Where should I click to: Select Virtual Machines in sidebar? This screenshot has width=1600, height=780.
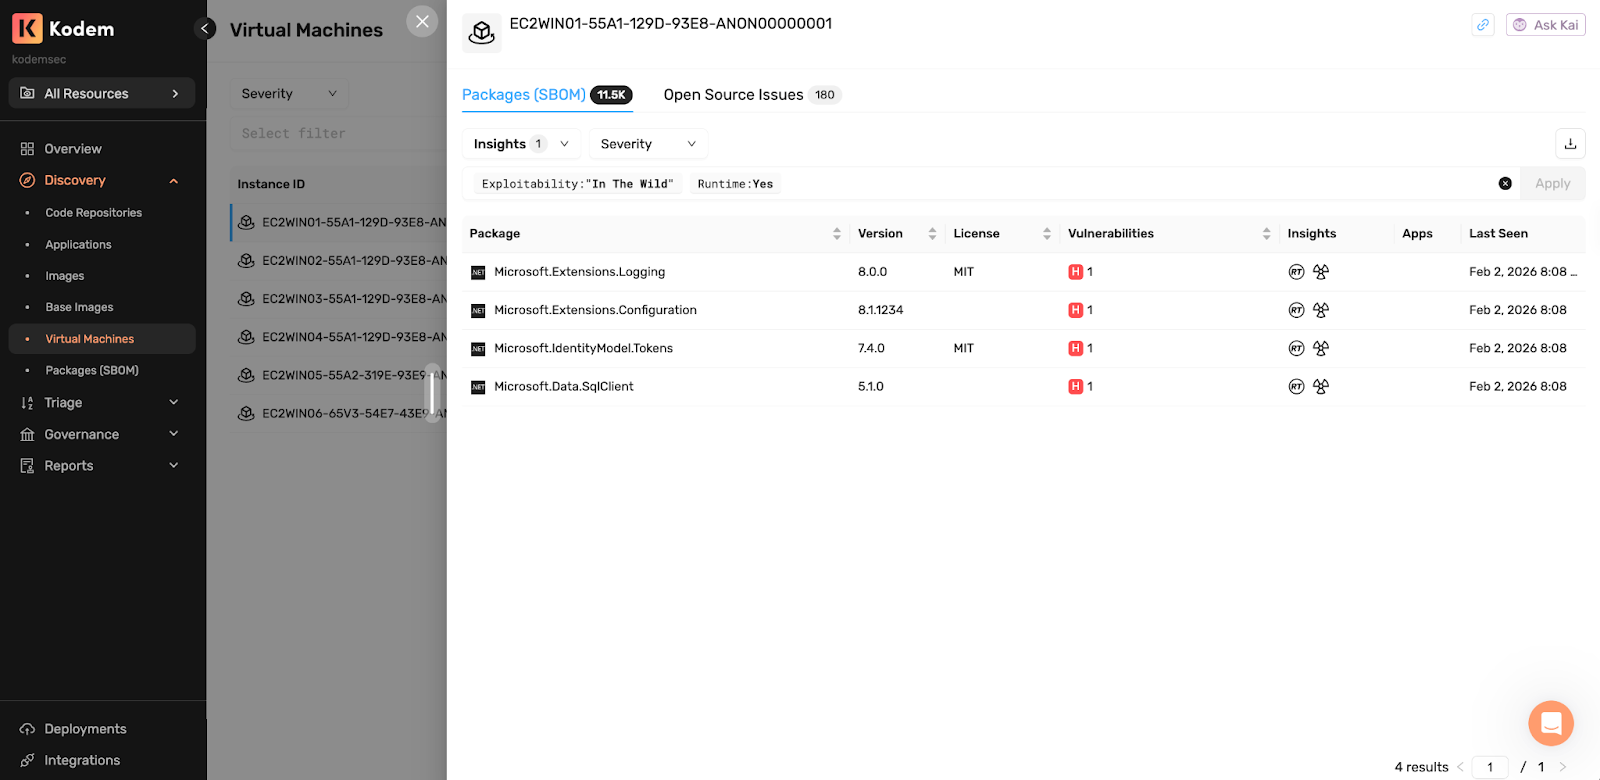(x=102, y=339)
